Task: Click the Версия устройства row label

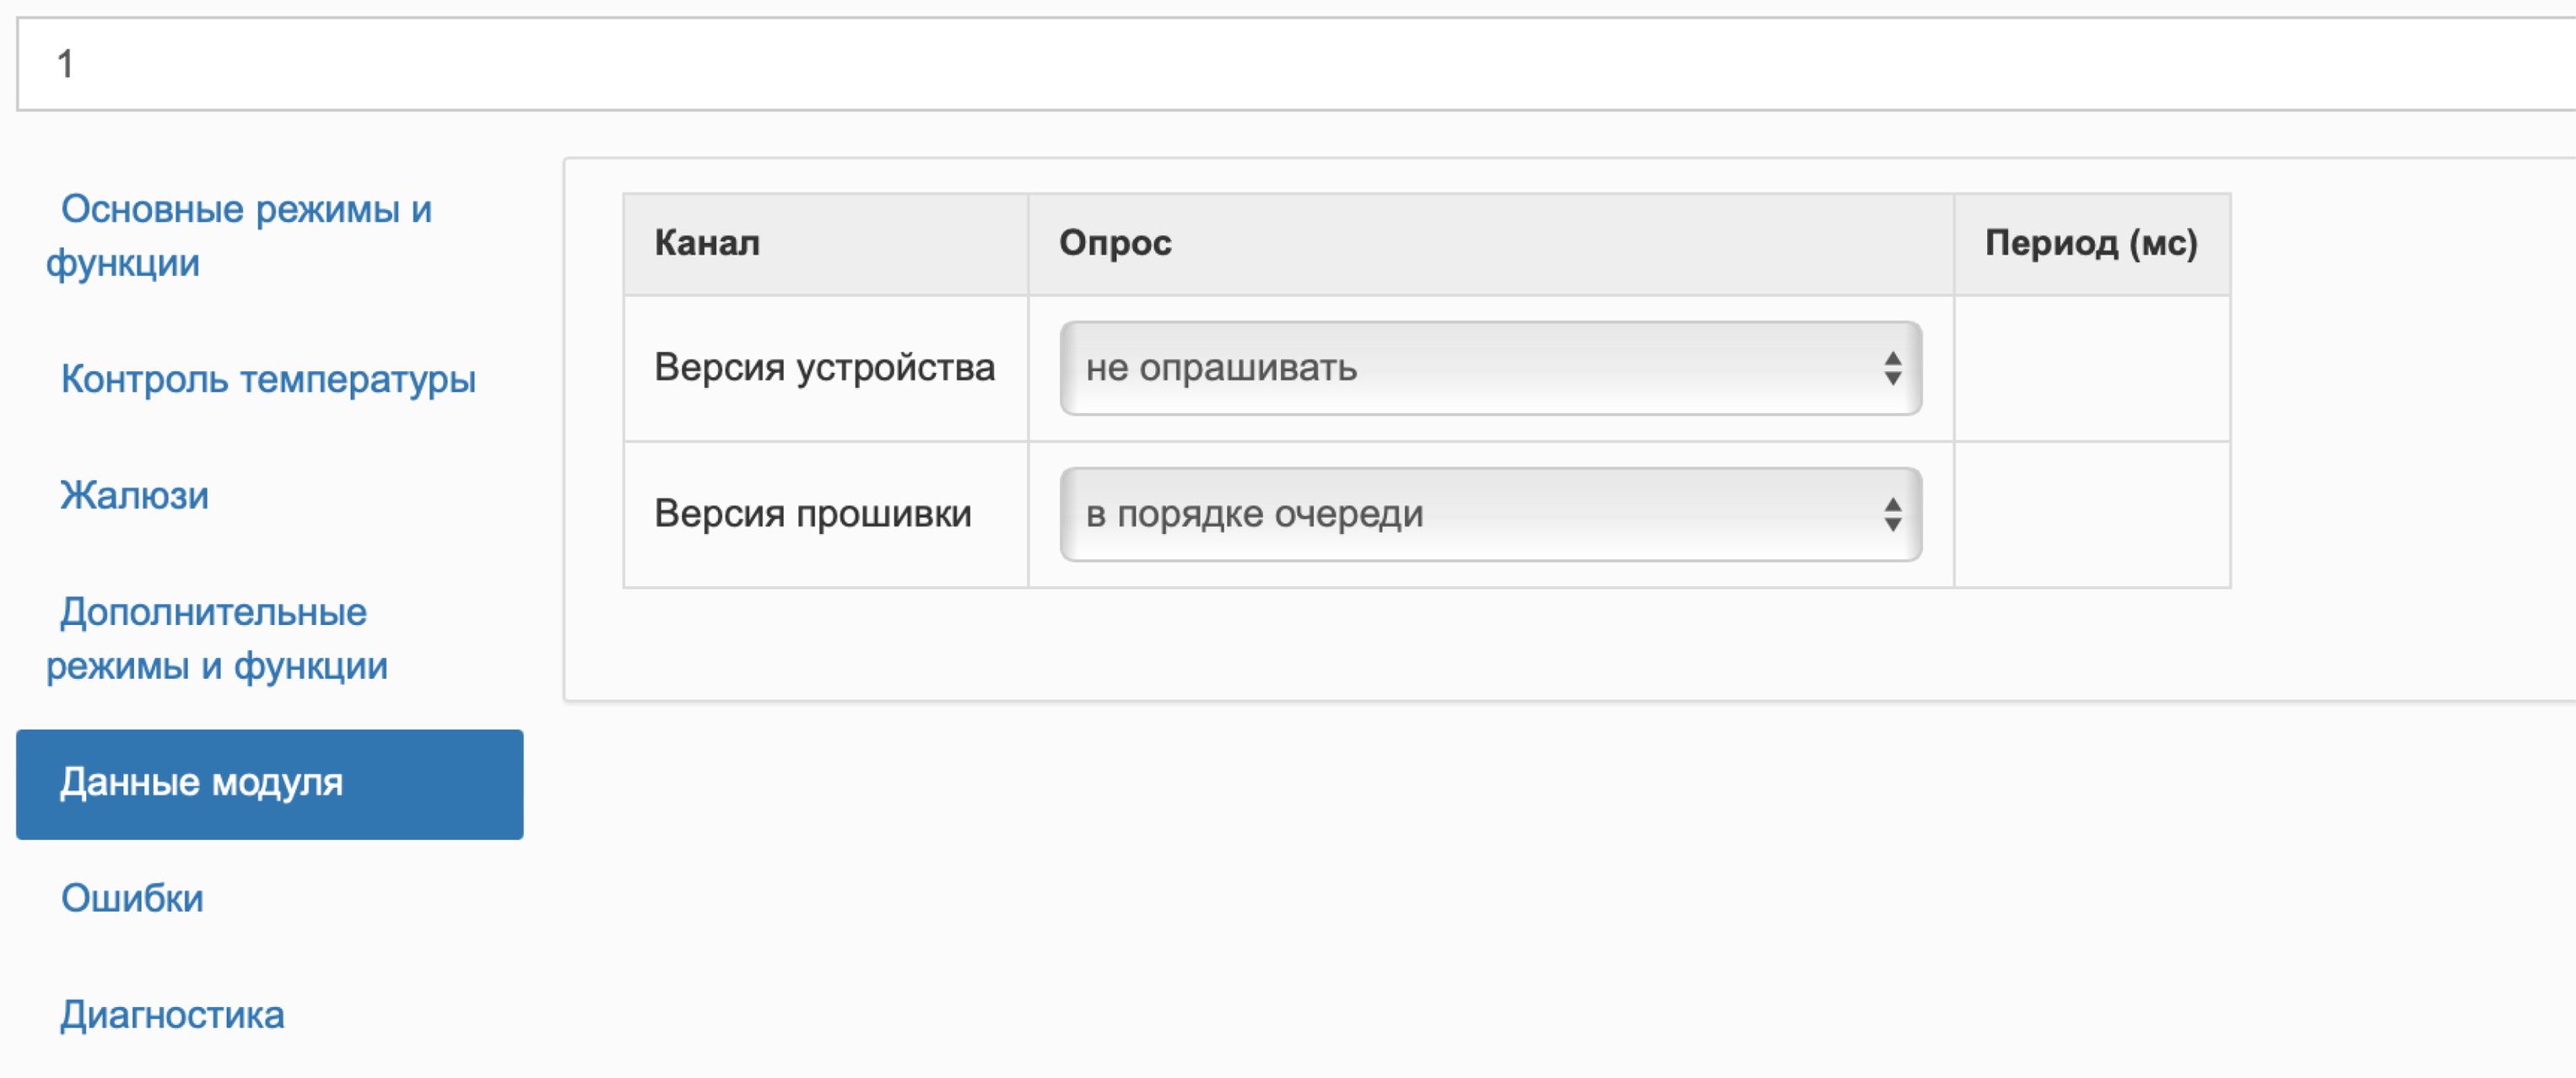Action: tap(824, 368)
